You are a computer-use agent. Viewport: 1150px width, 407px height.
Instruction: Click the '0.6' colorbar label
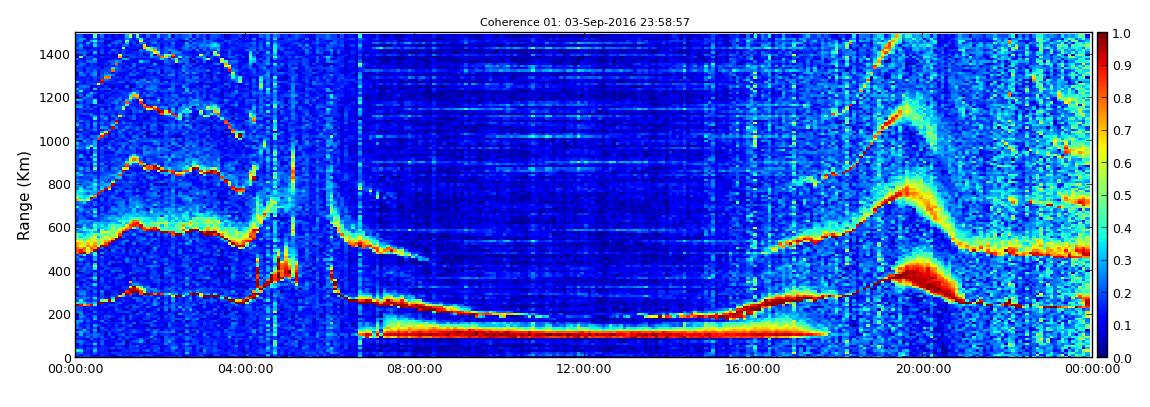click(1122, 164)
